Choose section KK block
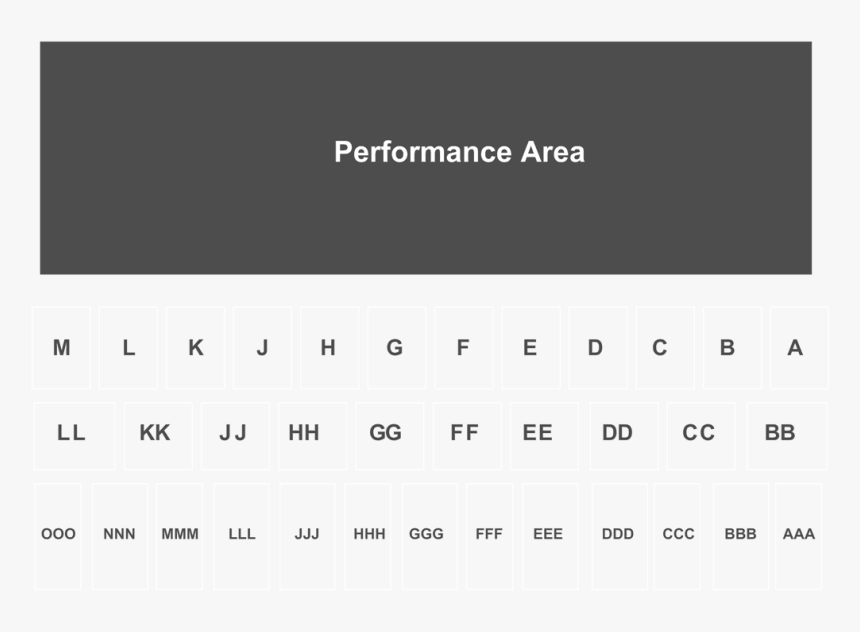This screenshot has width=860, height=632. click(x=155, y=433)
